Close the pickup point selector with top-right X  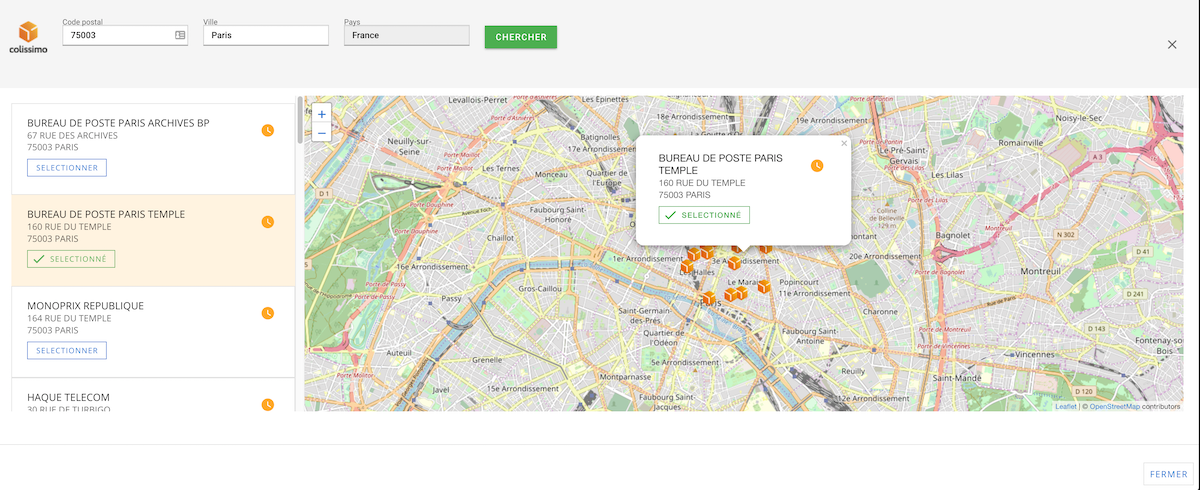1172,44
